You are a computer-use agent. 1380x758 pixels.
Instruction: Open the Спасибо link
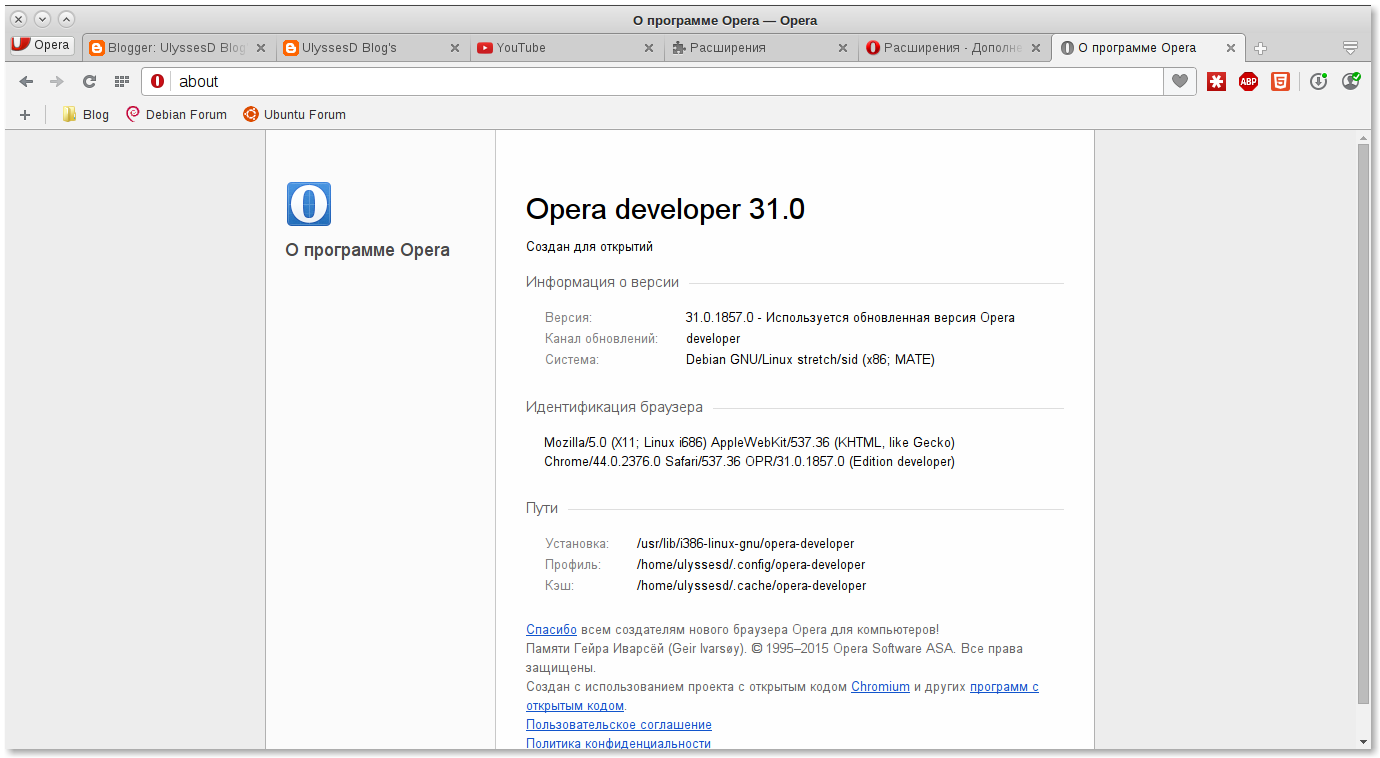tap(551, 629)
